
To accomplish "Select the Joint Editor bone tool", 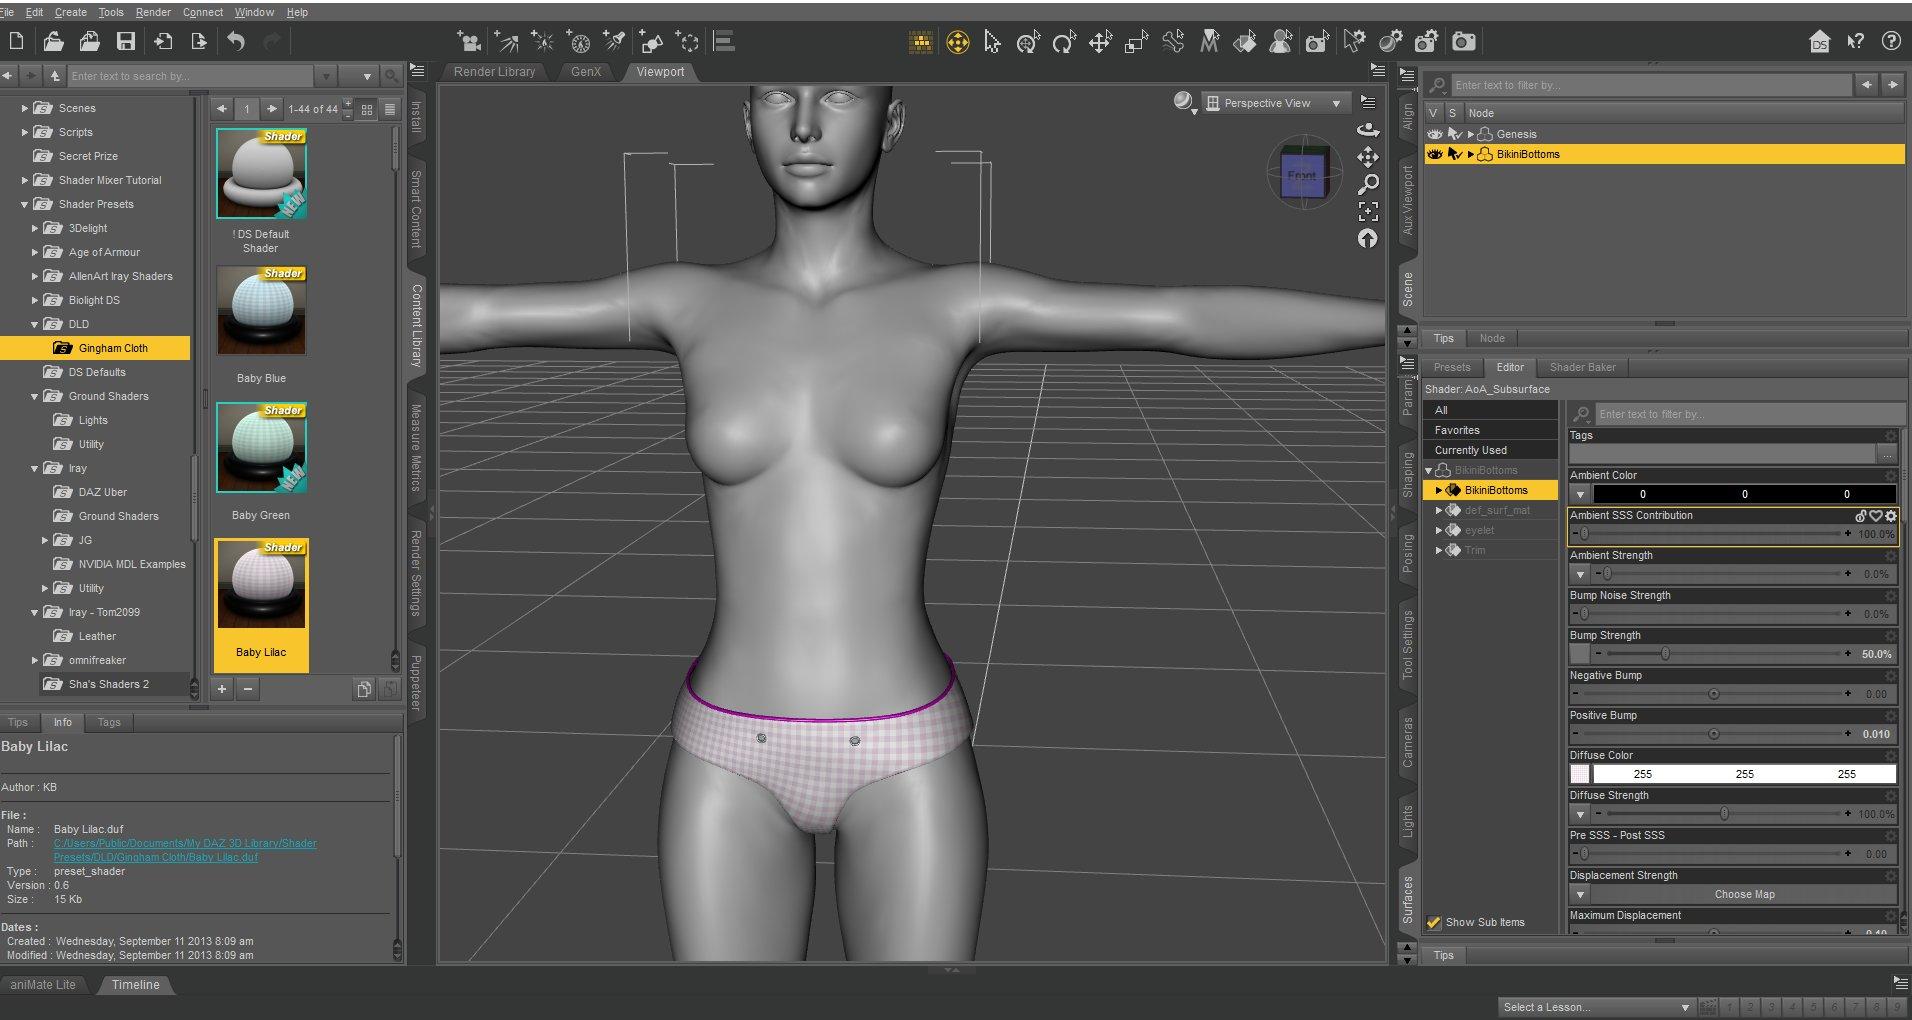I will click(x=1173, y=42).
